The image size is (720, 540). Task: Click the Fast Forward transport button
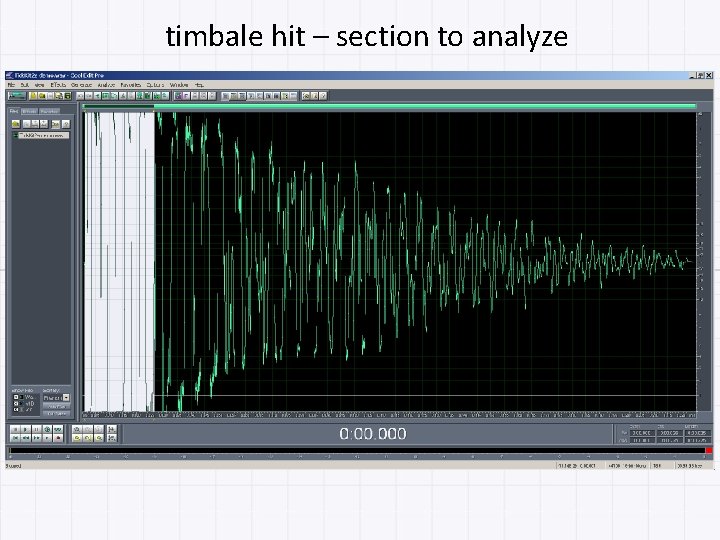37,438
